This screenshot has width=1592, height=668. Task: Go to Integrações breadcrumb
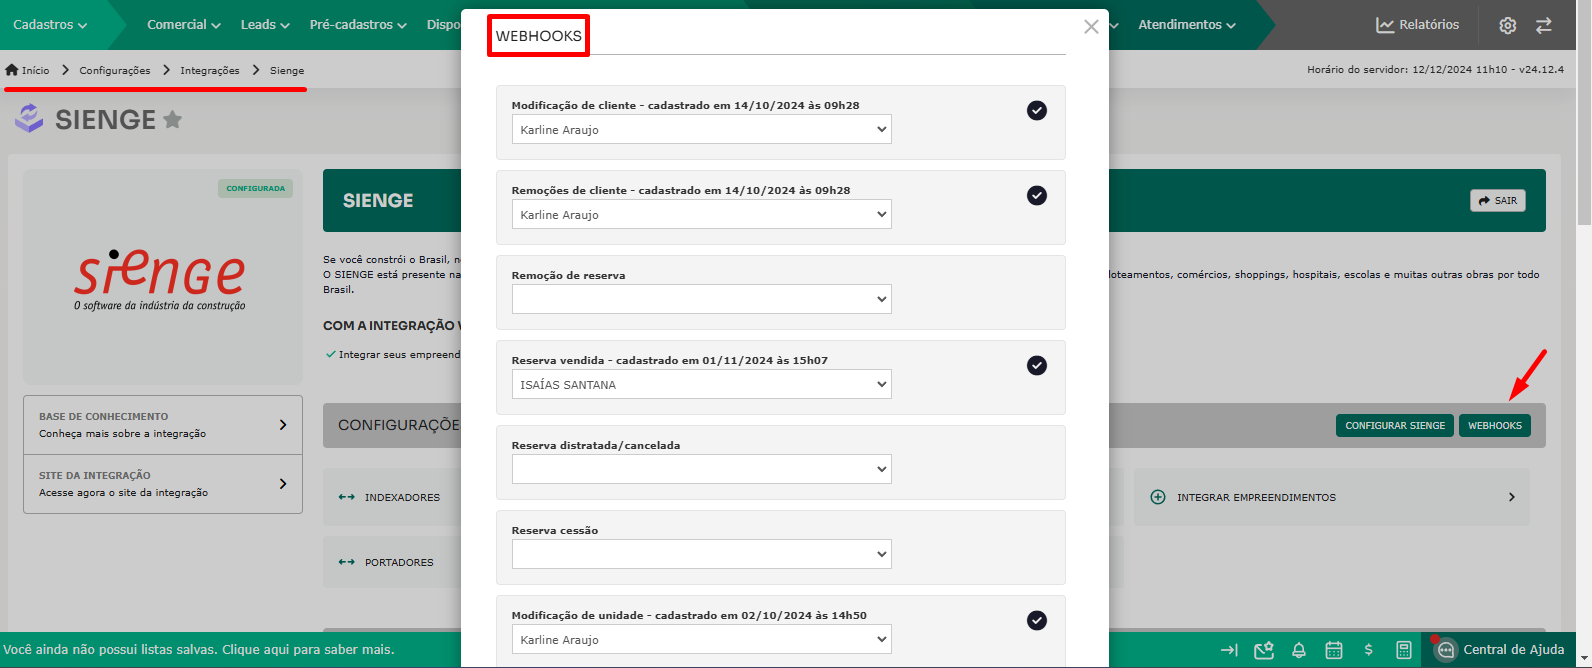coord(210,70)
